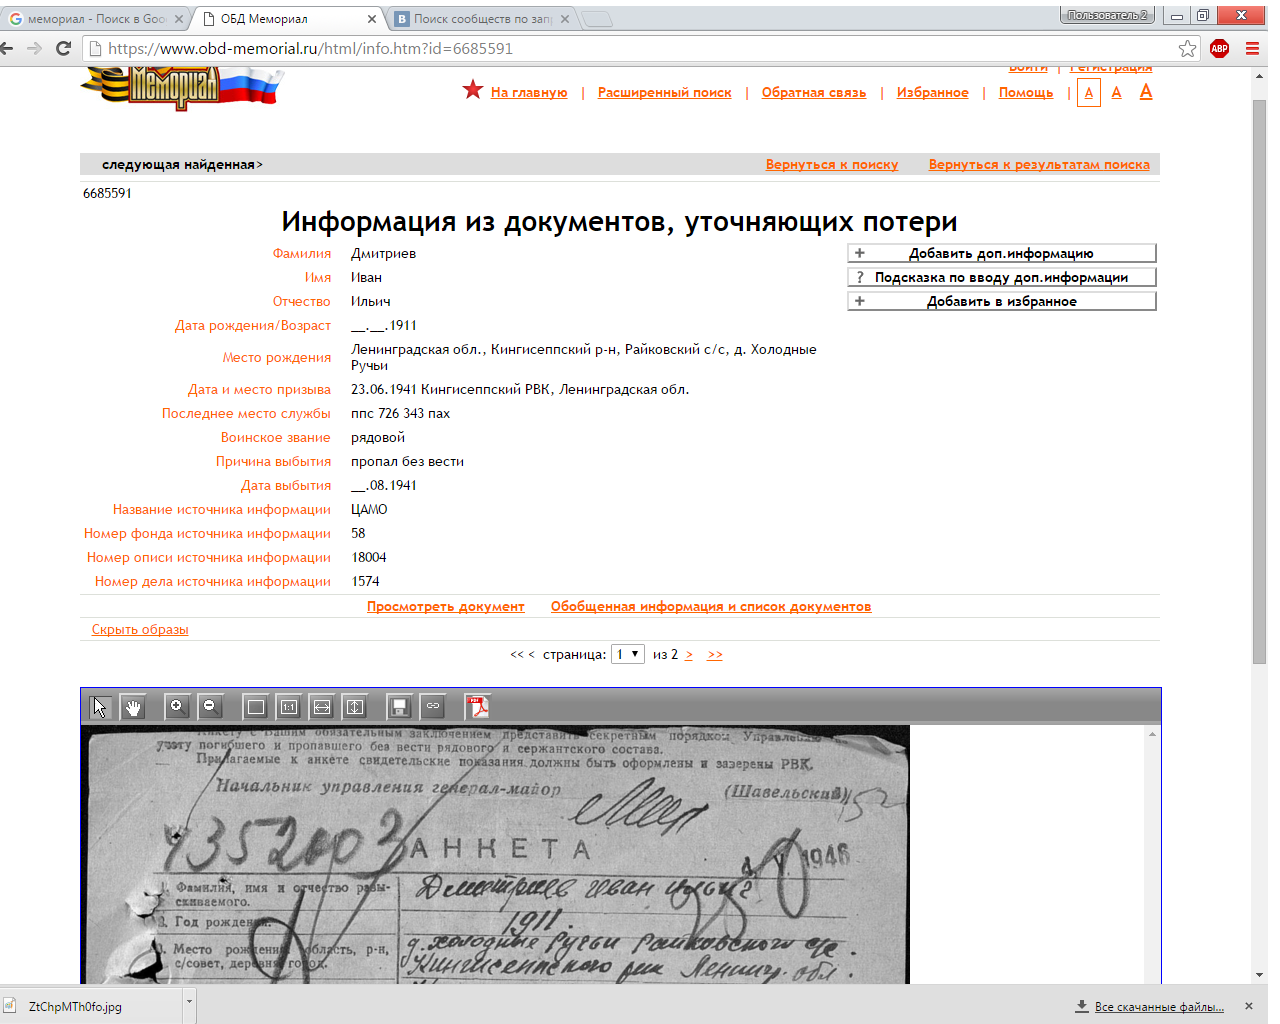Save the document image with floppy icon
This screenshot has height=1024, width=1280.
tap(399, 707)
